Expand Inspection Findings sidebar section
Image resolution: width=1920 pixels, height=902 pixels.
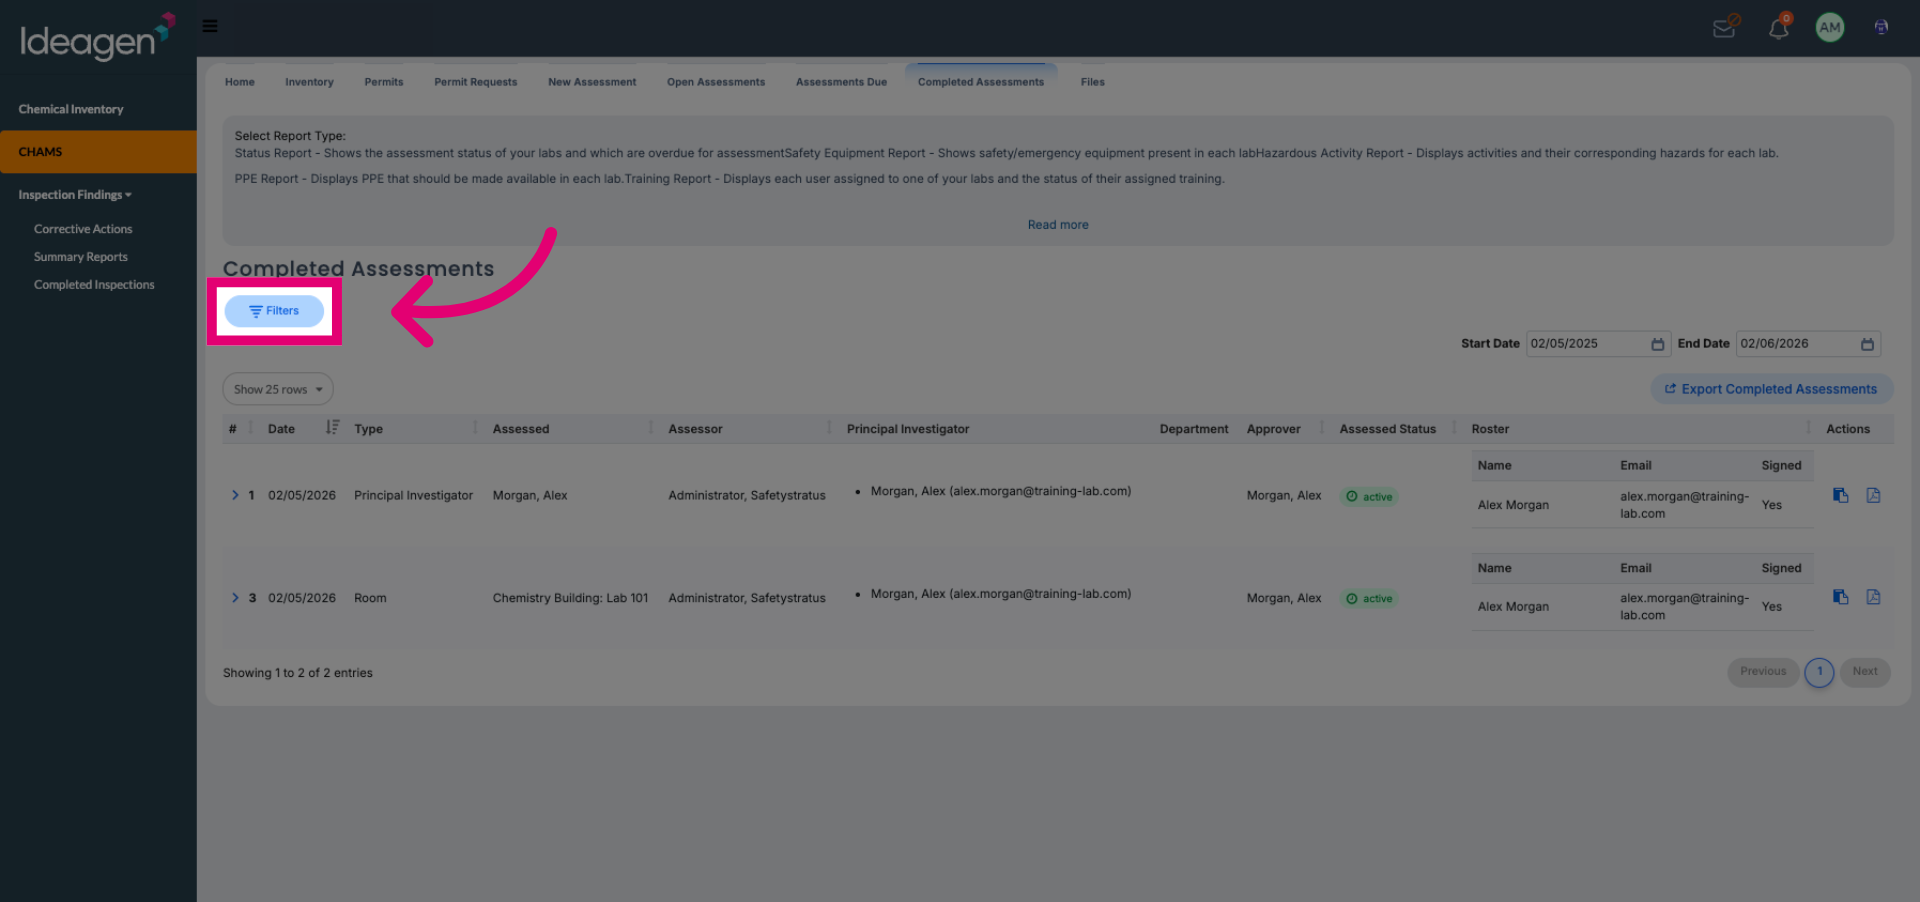(x=75, y=195)
